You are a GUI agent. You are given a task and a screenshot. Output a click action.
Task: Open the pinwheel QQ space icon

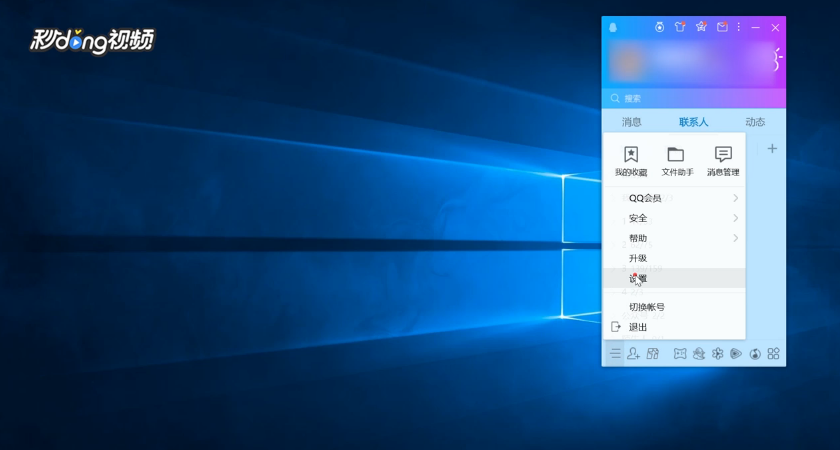[717, 354]
